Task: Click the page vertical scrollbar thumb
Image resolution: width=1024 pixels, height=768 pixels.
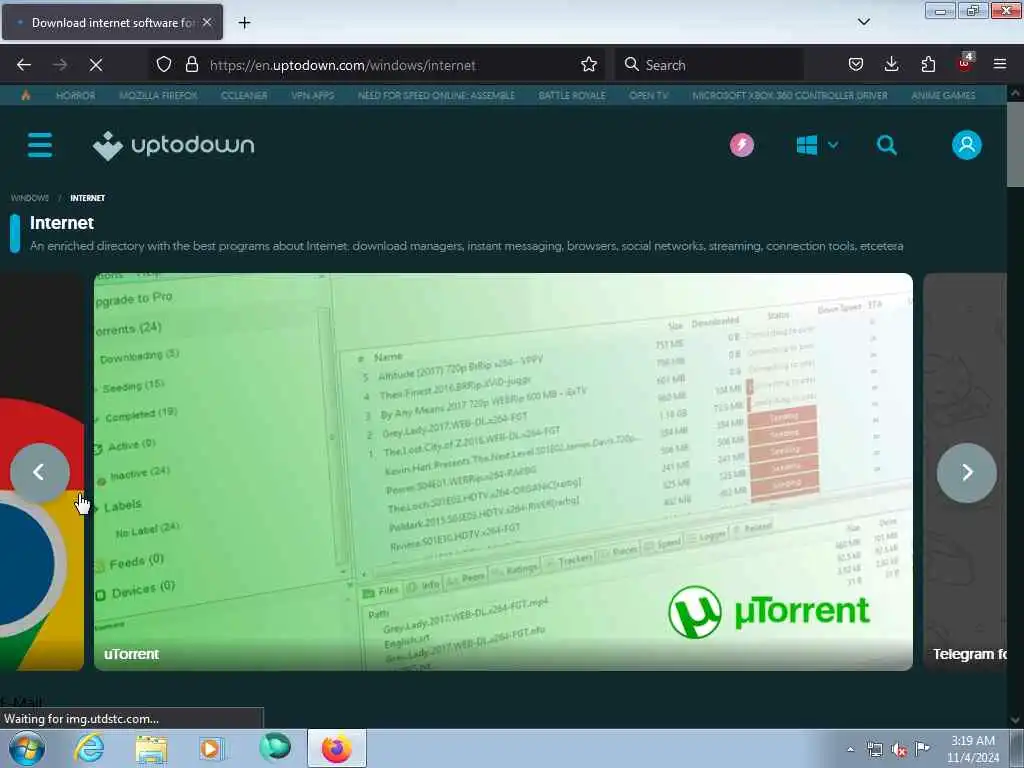Action: pos(1015,144)
